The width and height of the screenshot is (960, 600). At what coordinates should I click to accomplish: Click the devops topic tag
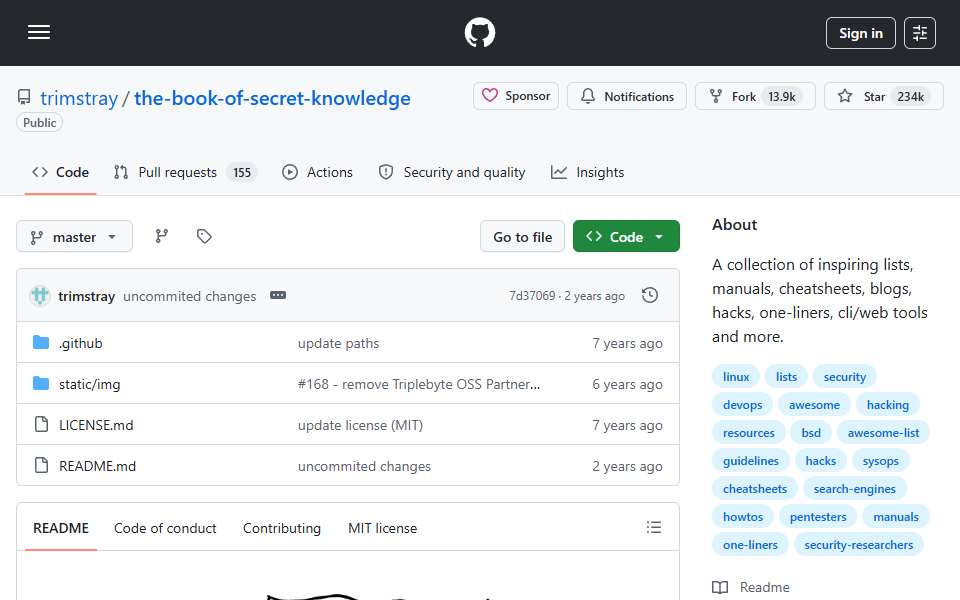[x=742, y=405]
